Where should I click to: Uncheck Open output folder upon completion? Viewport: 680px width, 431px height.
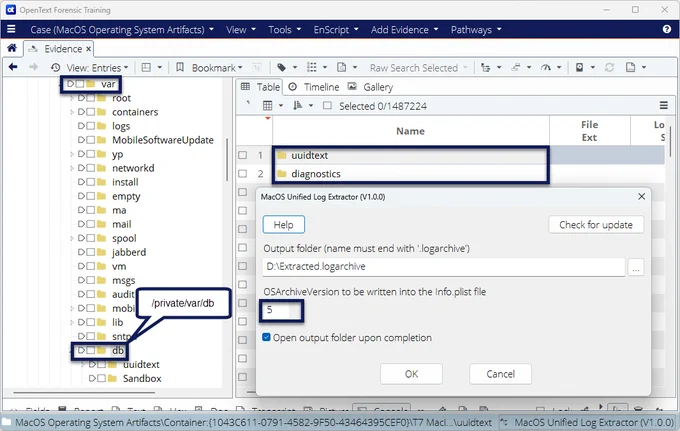pos(266,337)
